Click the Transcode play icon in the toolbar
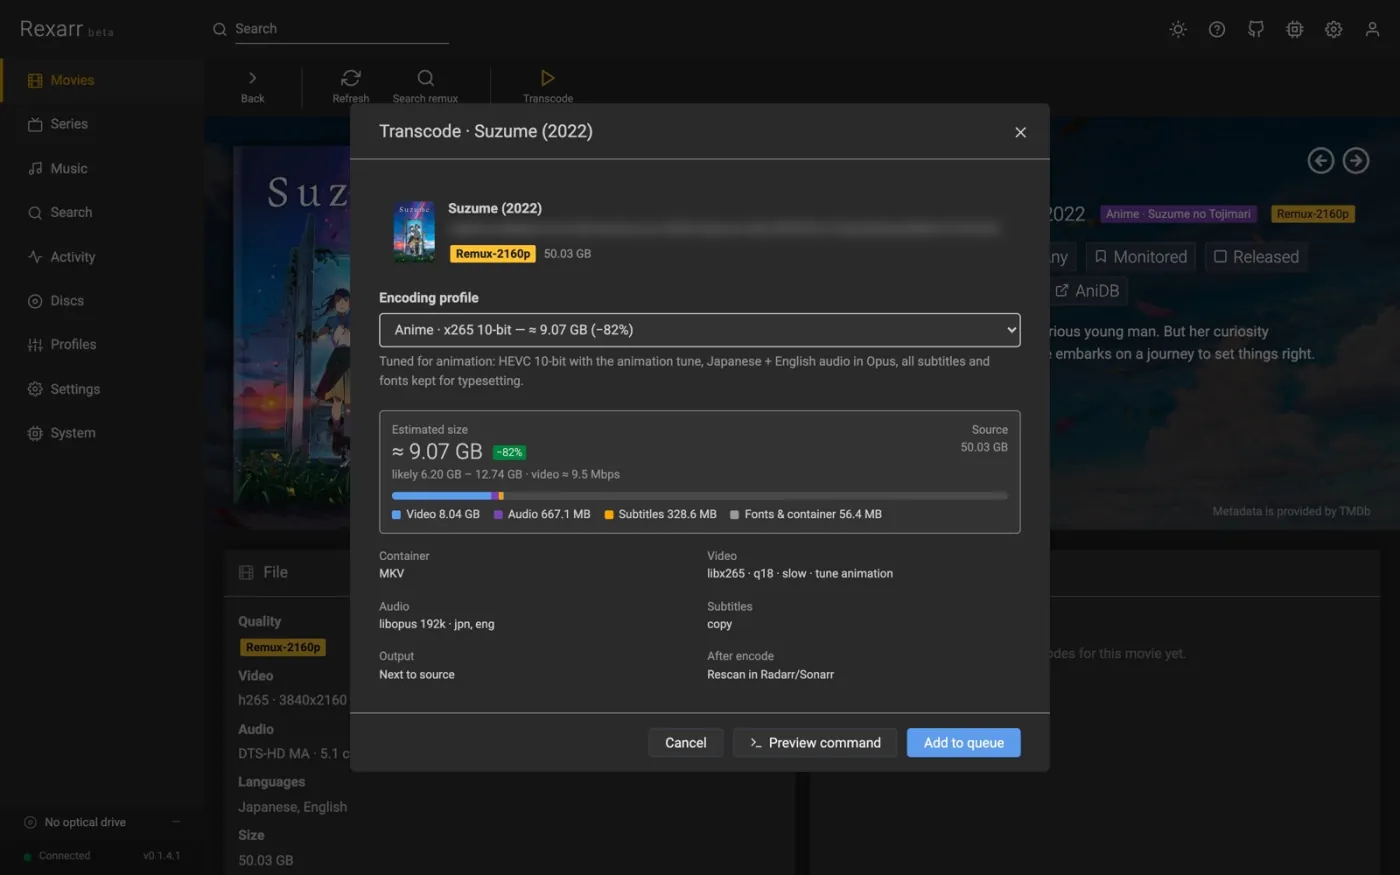The height and width of the screenshot is (875, 1400). coord(548,86)
